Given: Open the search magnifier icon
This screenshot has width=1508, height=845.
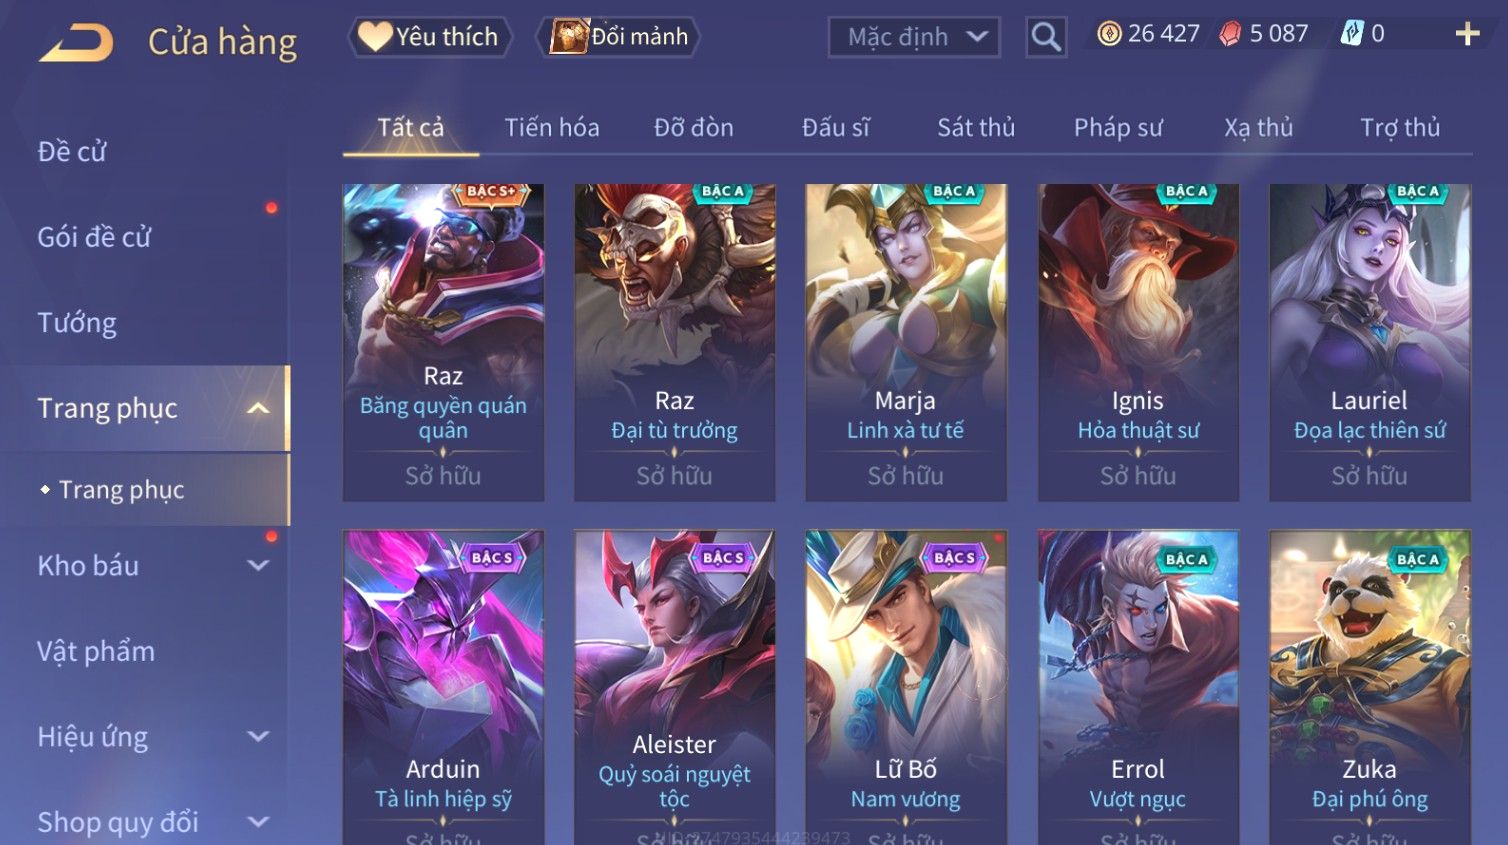Looking at the screenshot, I should pos(1046,37).
